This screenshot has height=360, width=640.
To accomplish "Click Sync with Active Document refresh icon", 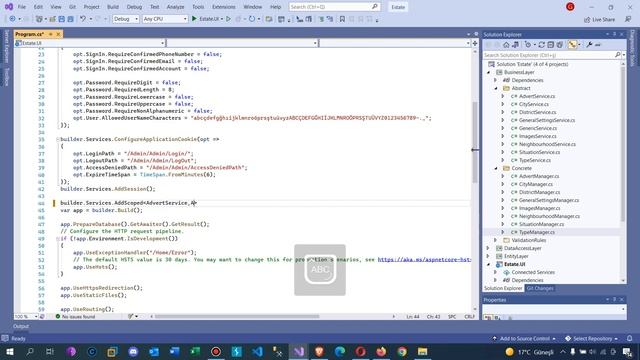I will click(x=542, y=45).
